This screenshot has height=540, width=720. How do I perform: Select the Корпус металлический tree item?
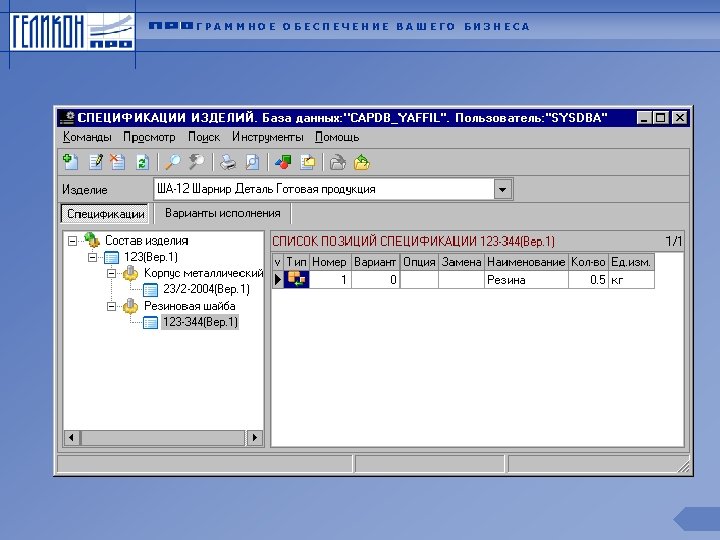203,273
